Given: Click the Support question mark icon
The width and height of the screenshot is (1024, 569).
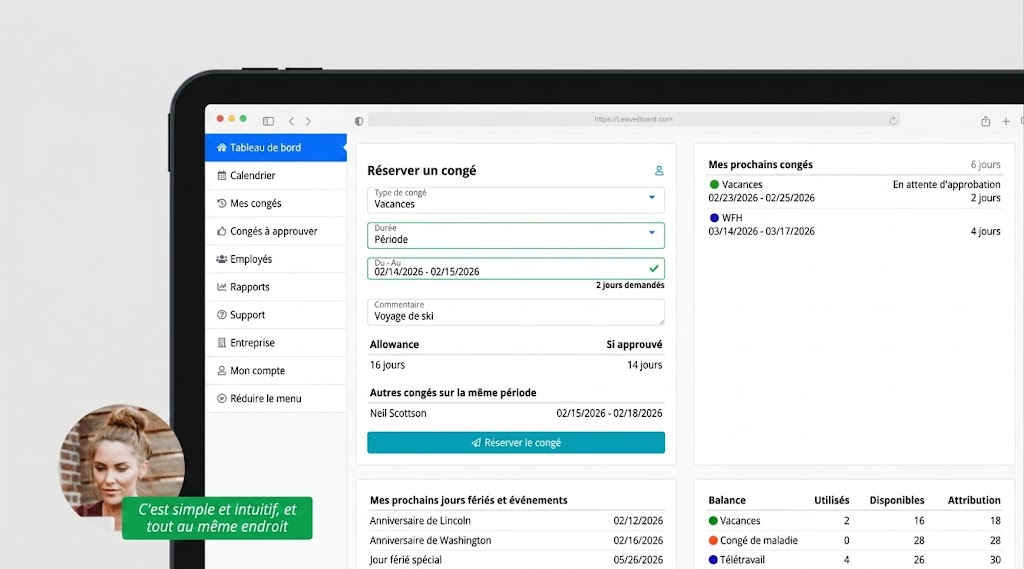Looking at the screenshot, I should pos(221,315).
